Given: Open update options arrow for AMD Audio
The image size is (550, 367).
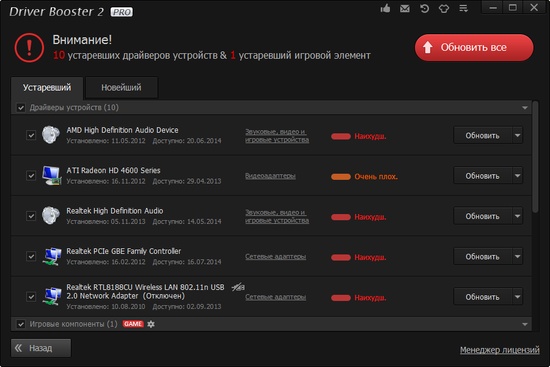Looking at the screenshot, I should point(517,135).
